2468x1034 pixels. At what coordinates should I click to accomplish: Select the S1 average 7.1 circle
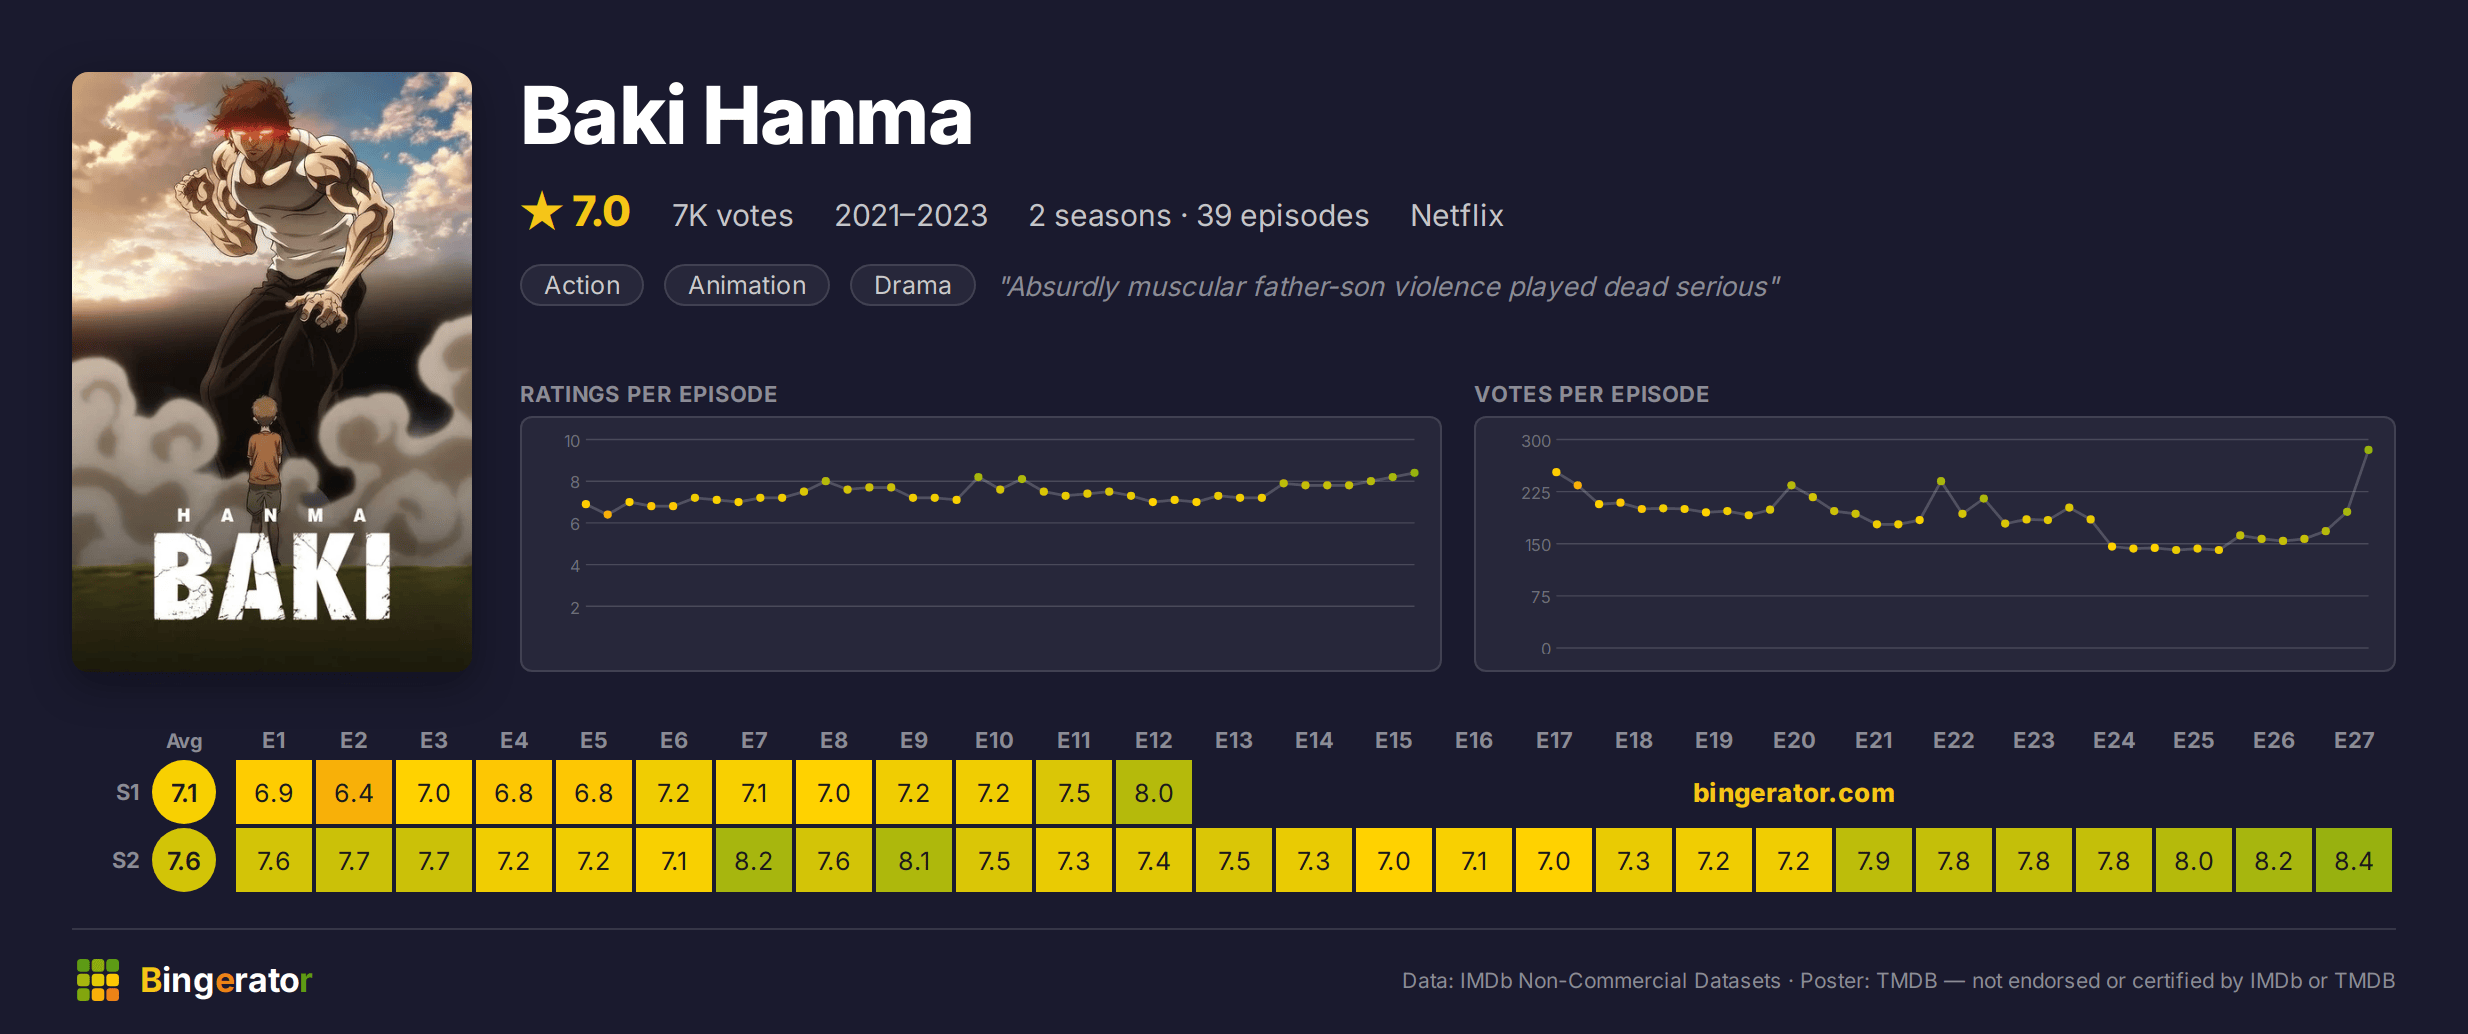[184, 793]
